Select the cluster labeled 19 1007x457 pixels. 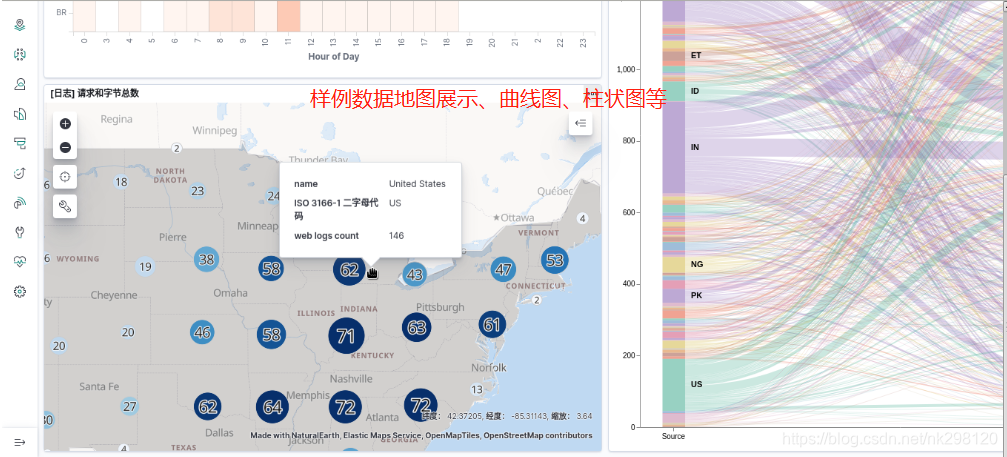coord(146,266)
